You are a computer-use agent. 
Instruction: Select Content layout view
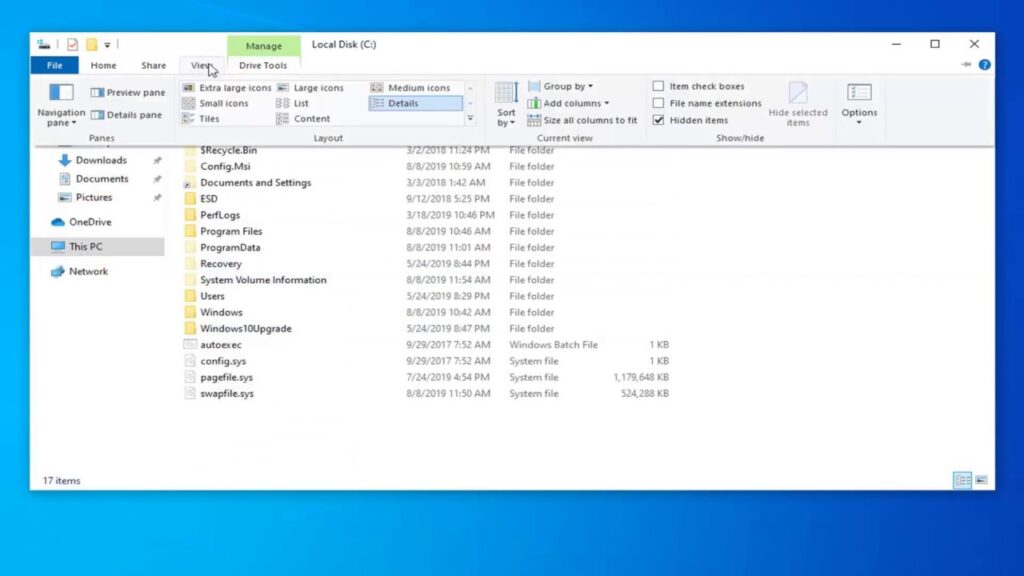tap(311, 118)
